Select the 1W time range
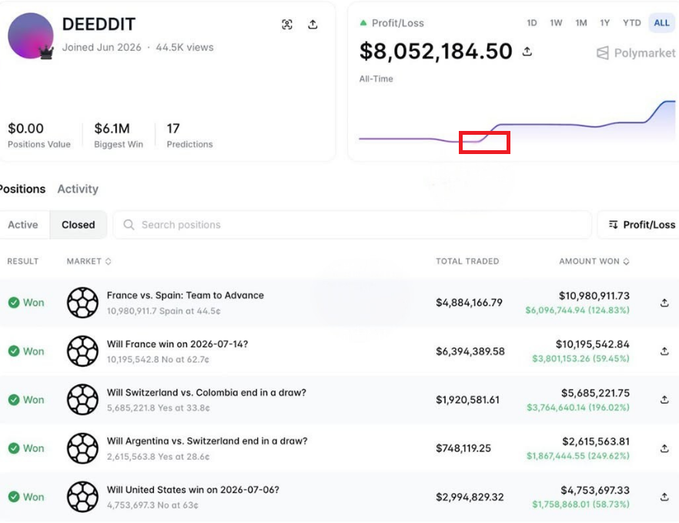679x523 pixels. (556, 23)
